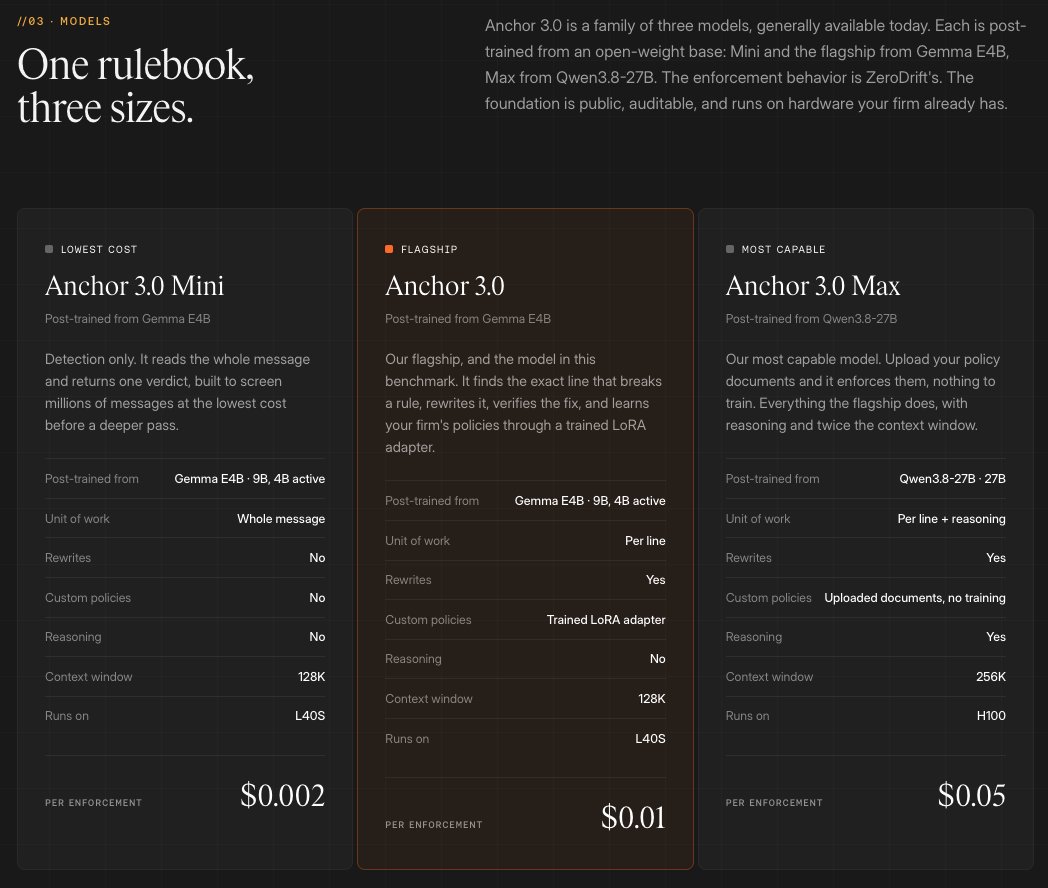The height and width of the screenshot is (888, 1048).
Task: Click flagship card's L40S runs-on value
Action: (x=650, y=739)
